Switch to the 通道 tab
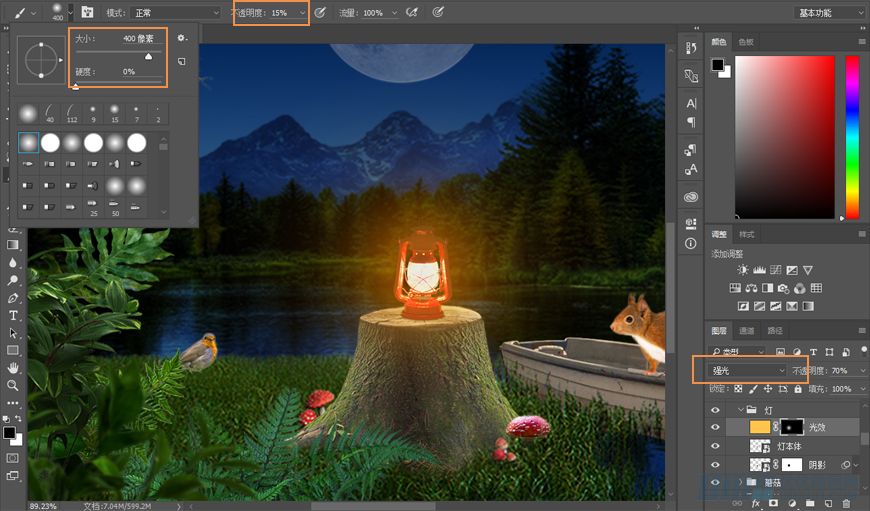The width and height of the screenshot is (870, 511). (746, 331)
